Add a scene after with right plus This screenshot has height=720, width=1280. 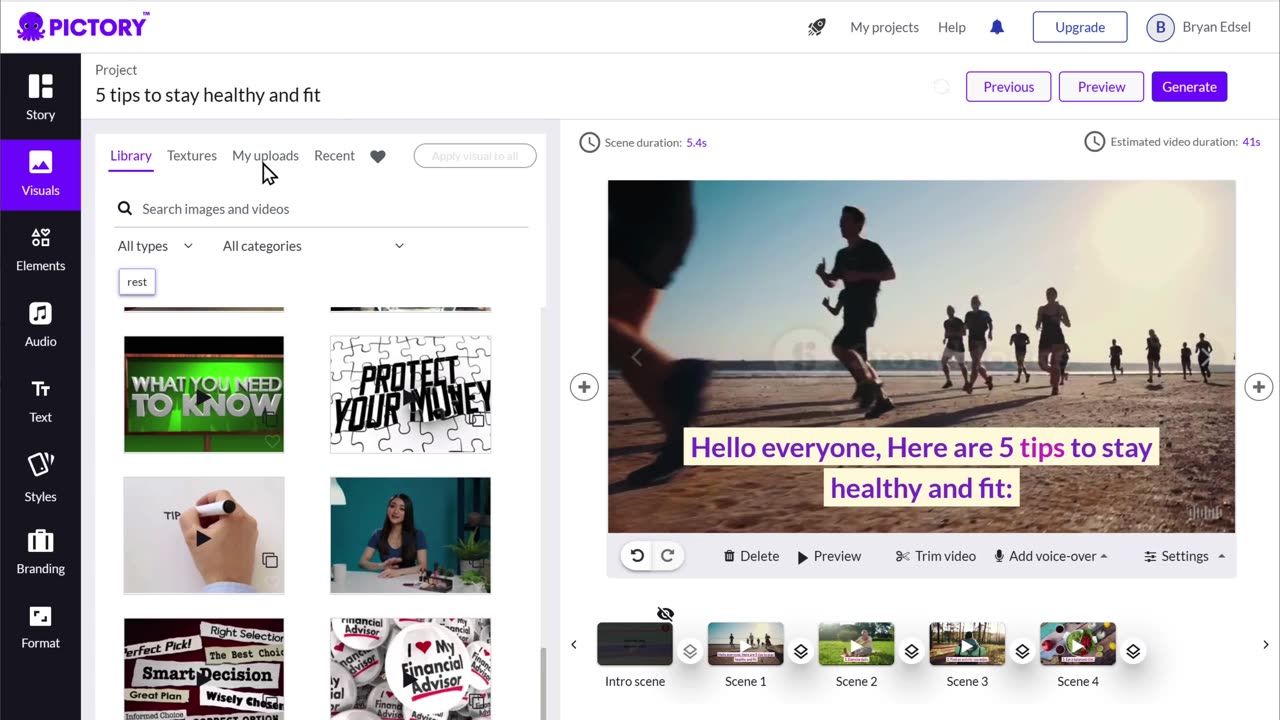coord(1258,387)
